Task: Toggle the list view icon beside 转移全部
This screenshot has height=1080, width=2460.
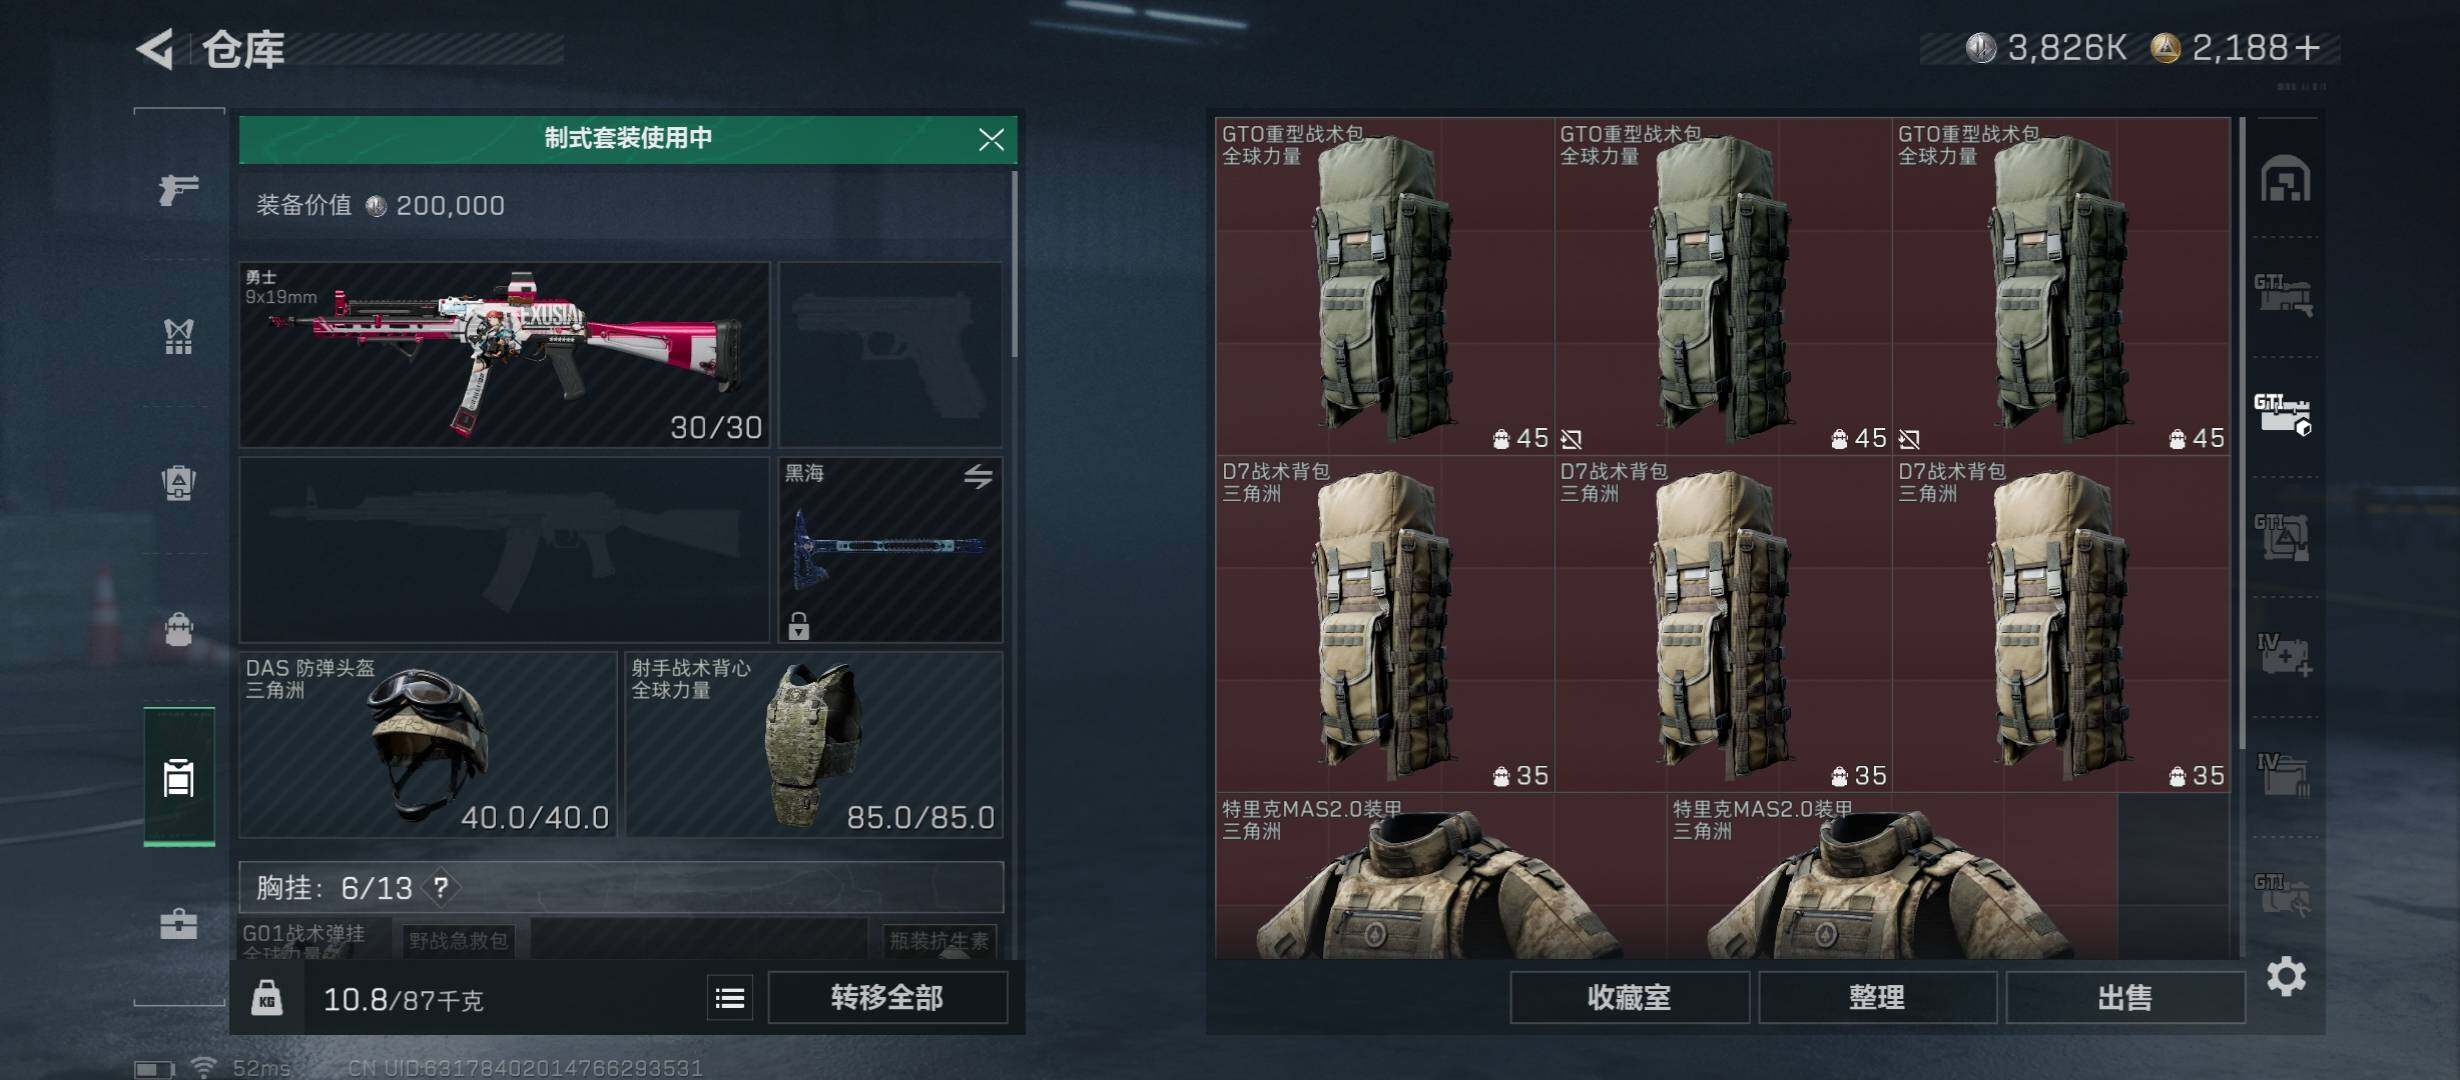Action: tap(730, 998)
